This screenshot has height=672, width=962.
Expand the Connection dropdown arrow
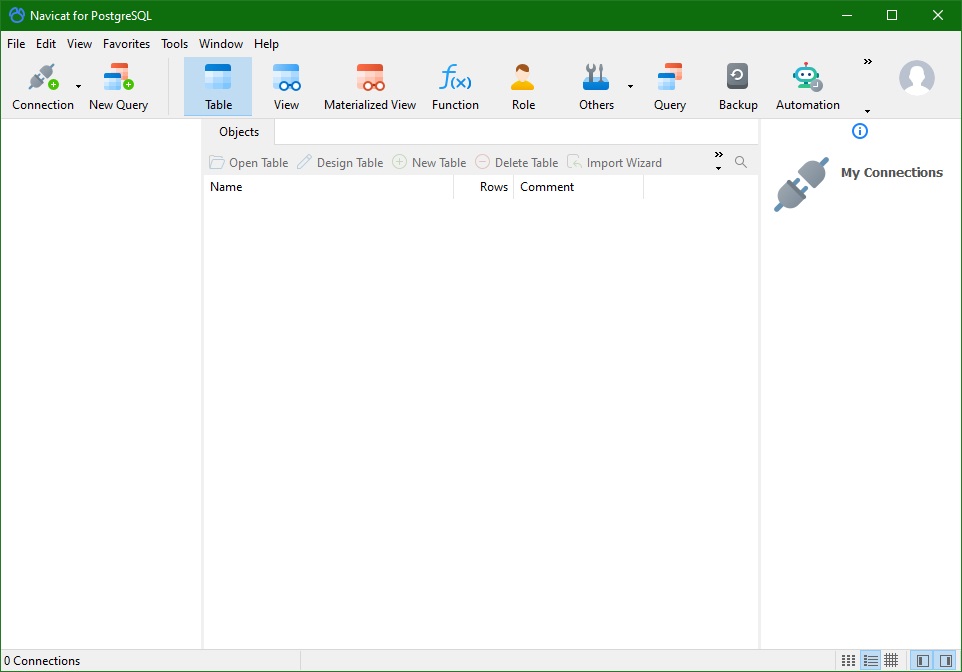pos(78,87)
